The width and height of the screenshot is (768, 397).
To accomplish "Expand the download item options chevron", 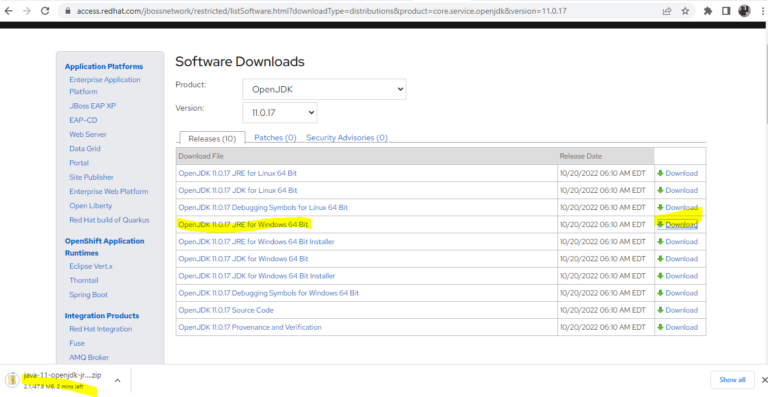I will [118, 380].
